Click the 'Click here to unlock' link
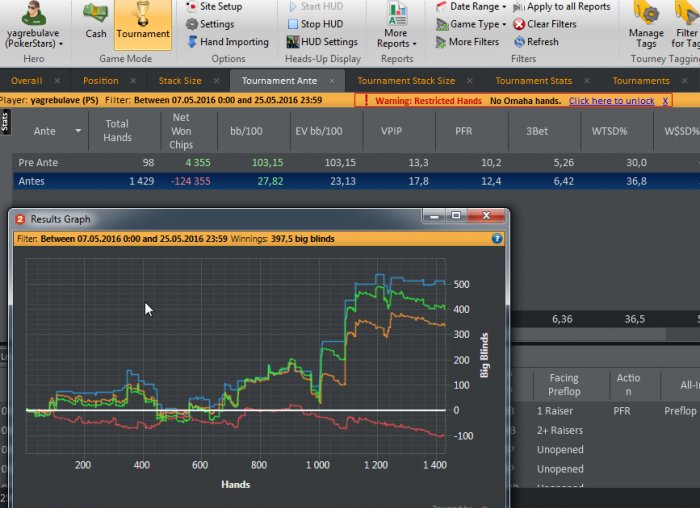The width and height of the screenshot is (700, 508). (x=611, y=101)
